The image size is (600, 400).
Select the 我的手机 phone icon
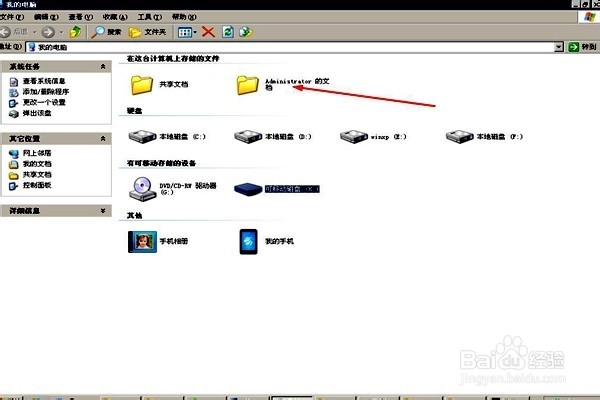(x=248, y=242)
